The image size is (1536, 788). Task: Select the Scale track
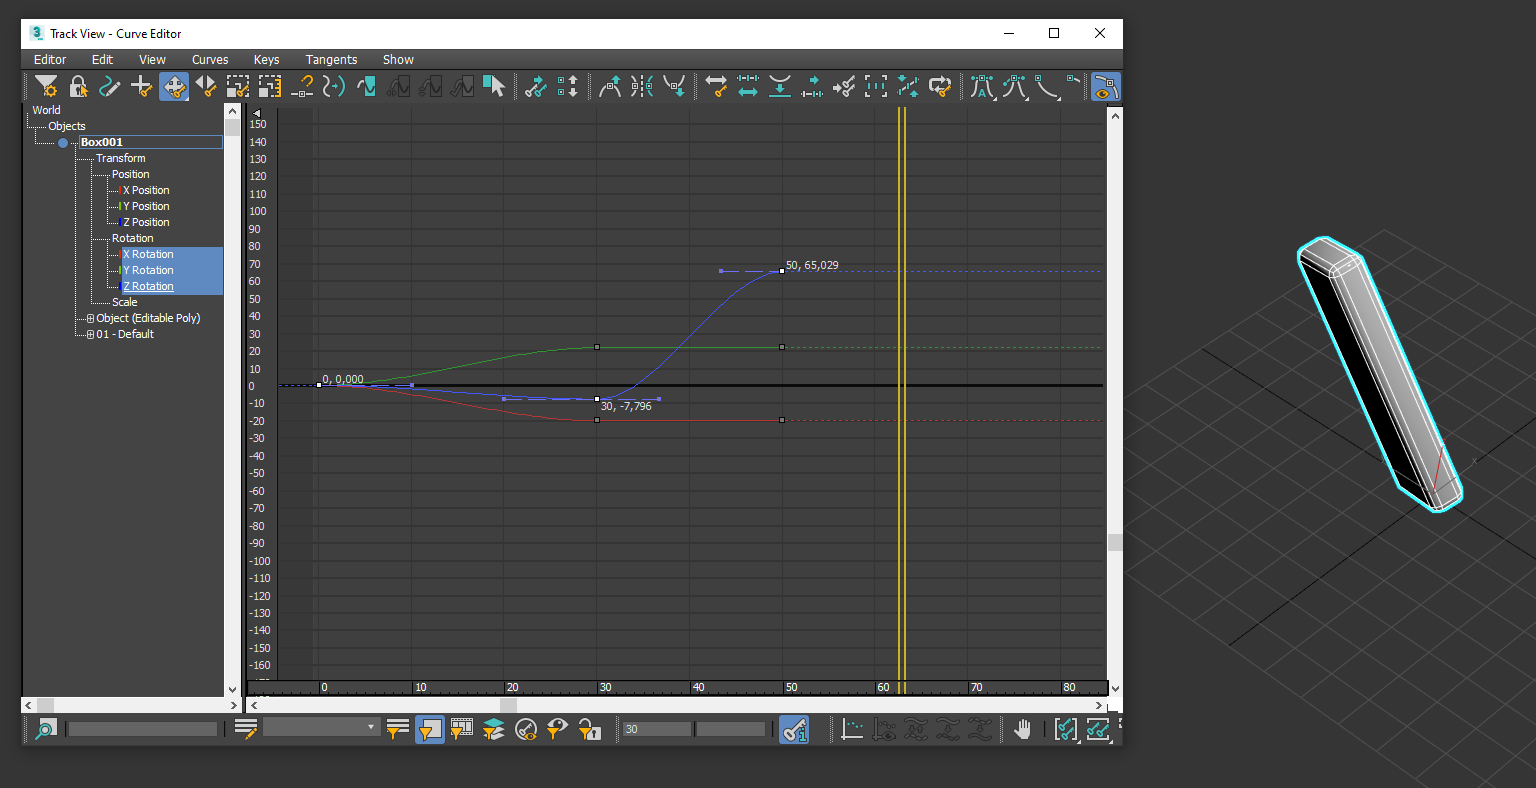click(x=125, y=302)
